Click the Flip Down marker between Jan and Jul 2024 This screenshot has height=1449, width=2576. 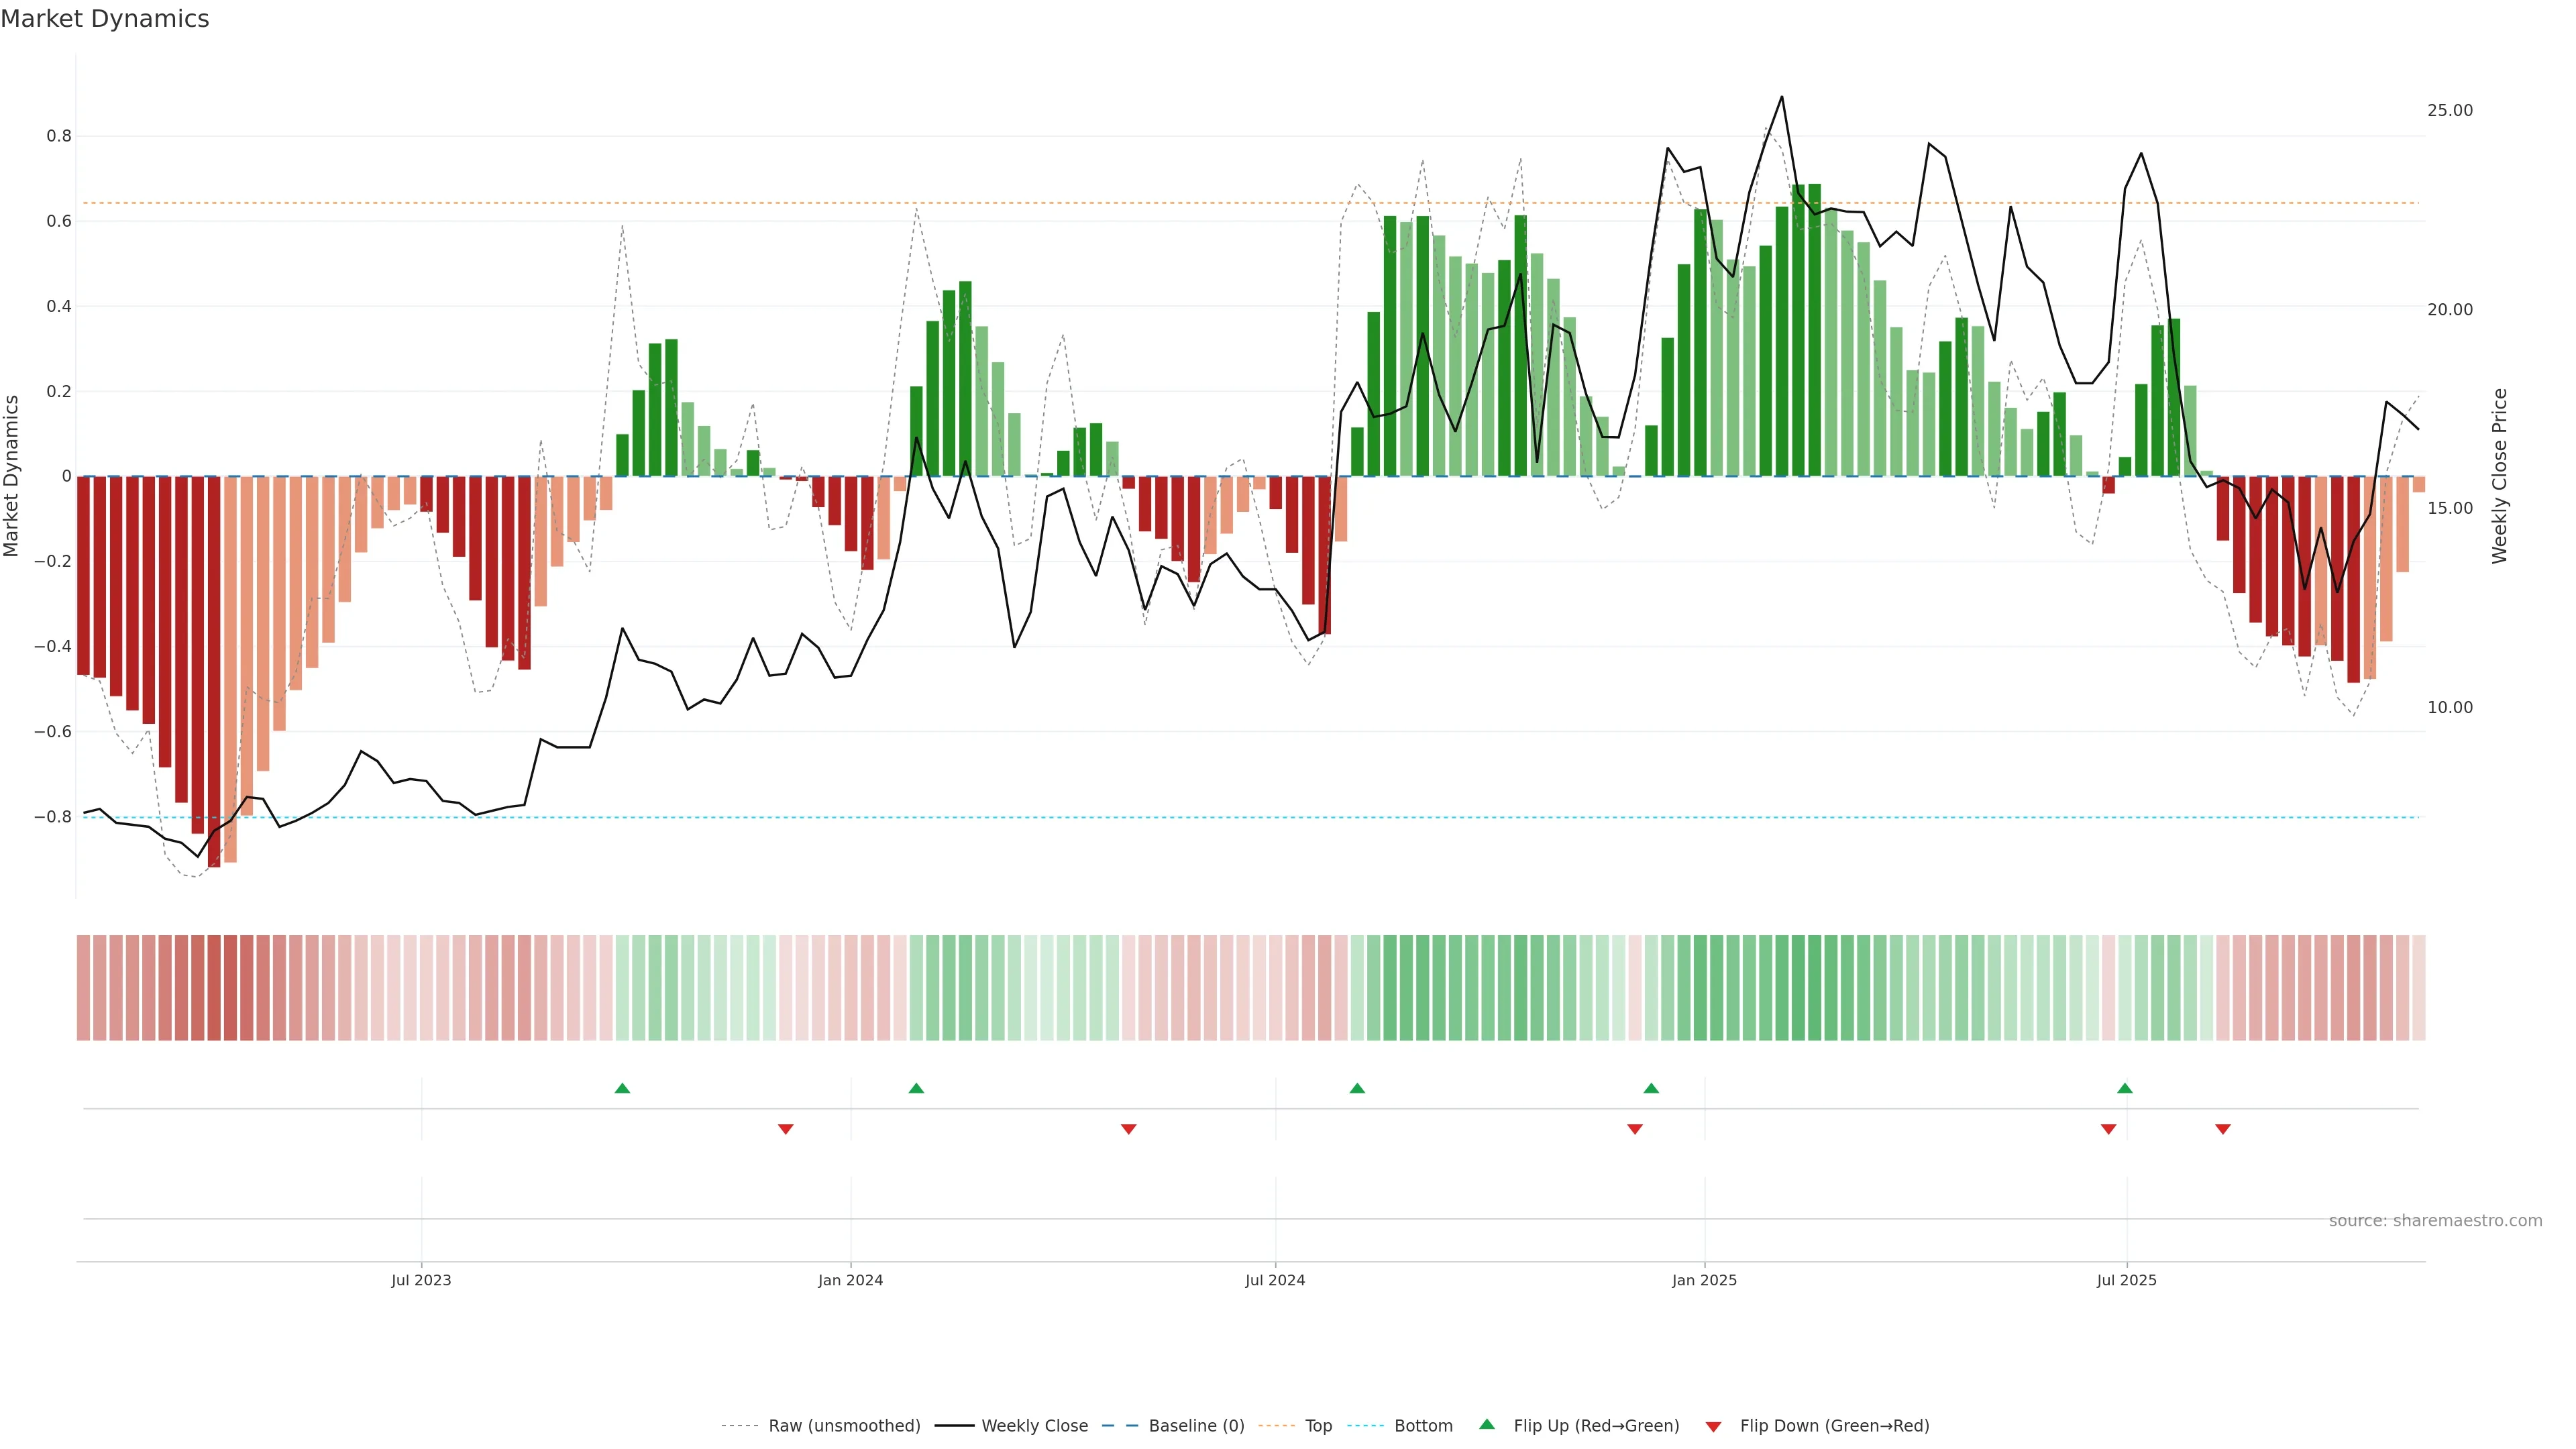(1128, 1129)
